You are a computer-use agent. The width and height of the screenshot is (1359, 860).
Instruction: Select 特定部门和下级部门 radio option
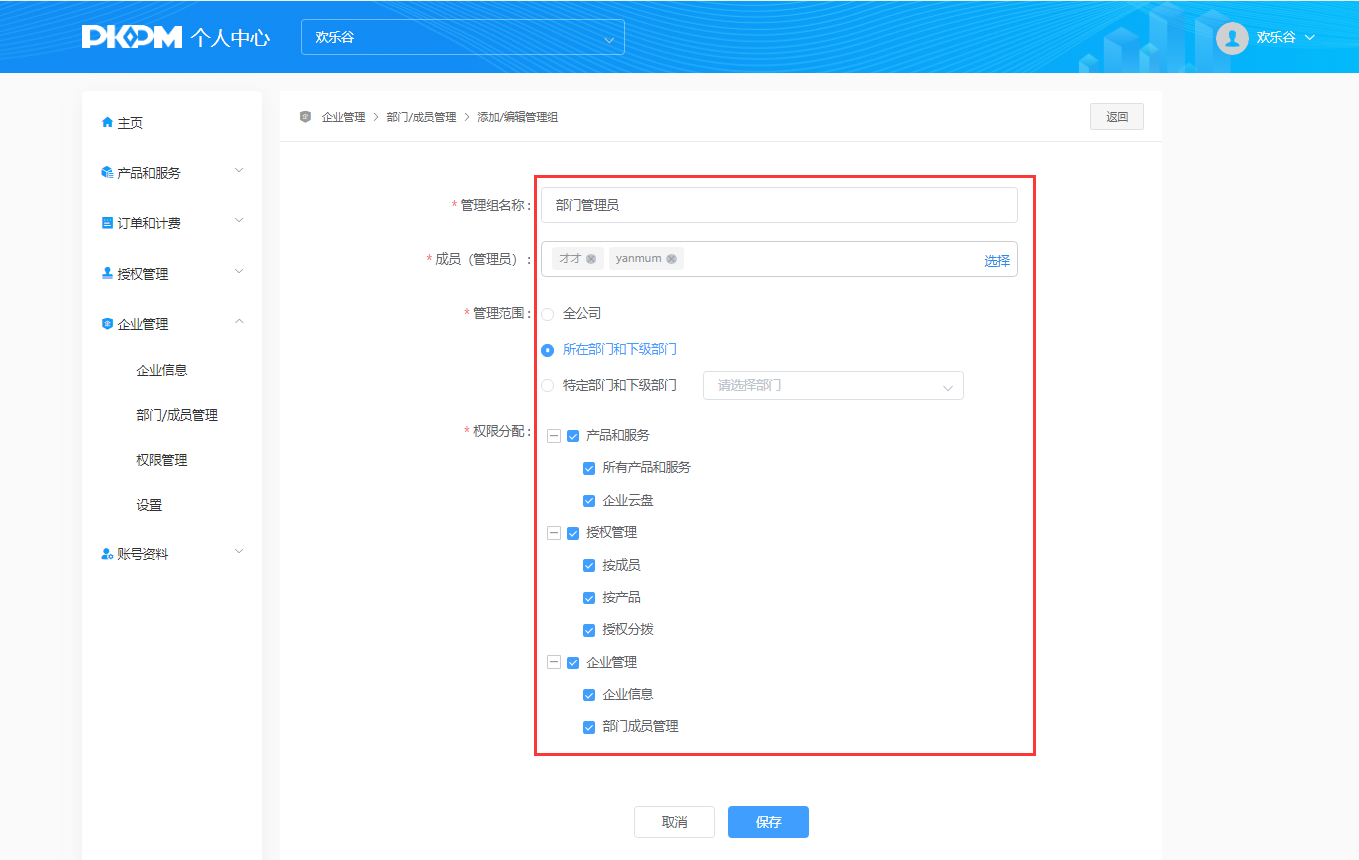pyautogui.click(x=547, y=385)
